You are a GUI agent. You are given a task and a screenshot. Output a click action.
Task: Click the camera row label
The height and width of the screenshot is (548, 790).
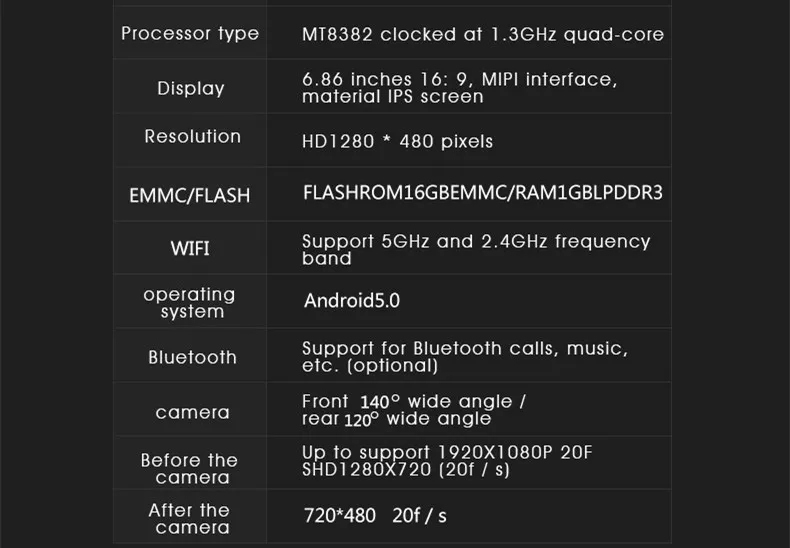192,413
